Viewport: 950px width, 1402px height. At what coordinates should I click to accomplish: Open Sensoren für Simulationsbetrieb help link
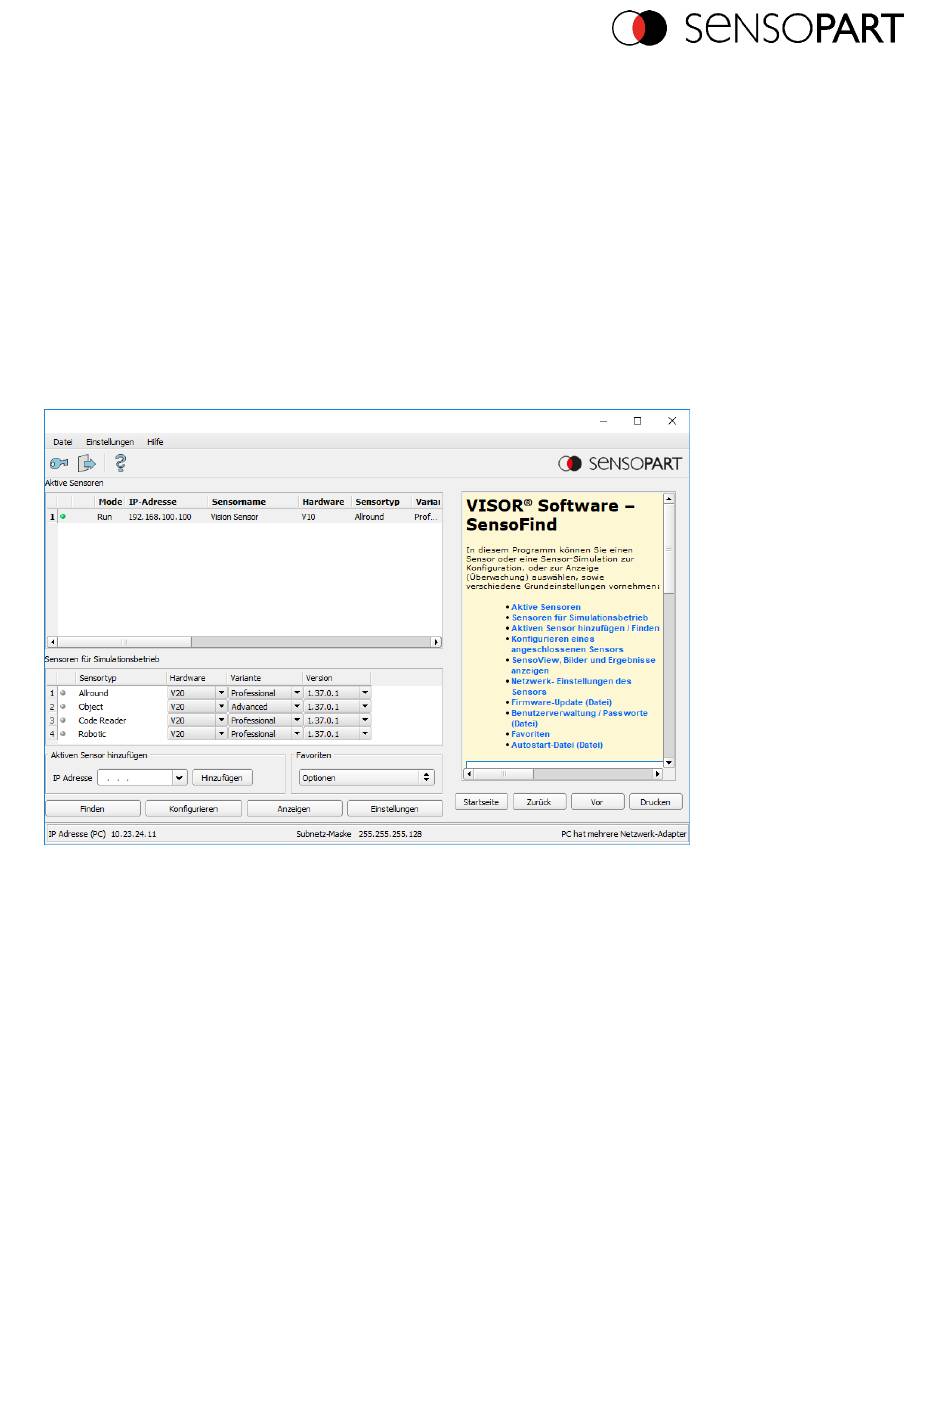[x=580, y=618]
